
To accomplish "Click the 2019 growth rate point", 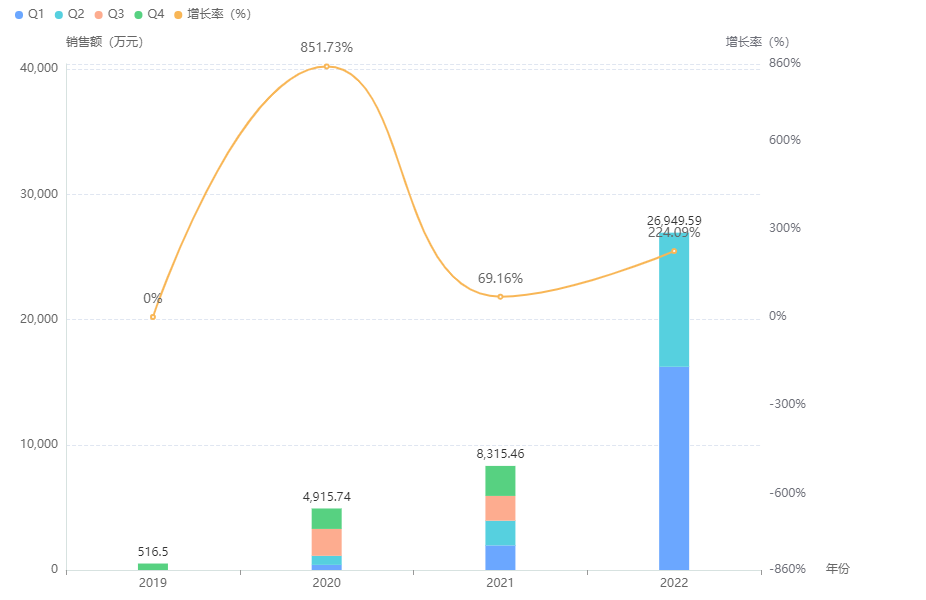I will click(x=153, y=317).
